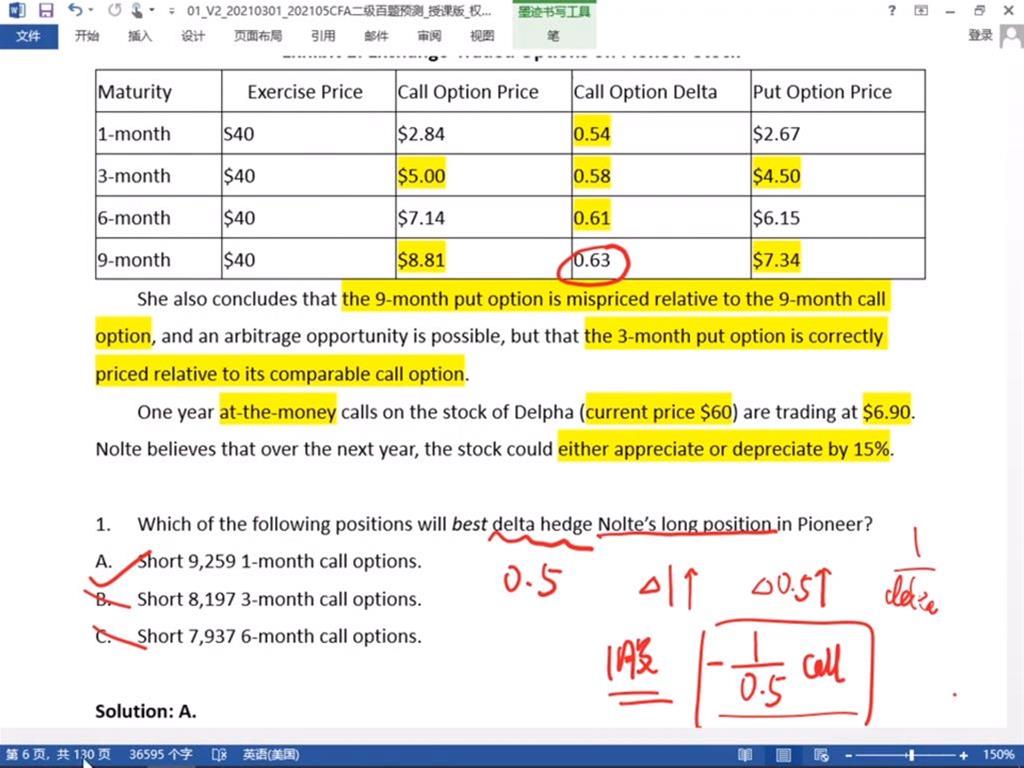
Task: Open the 审阅 (Review) tab
Action: (429, 36)
